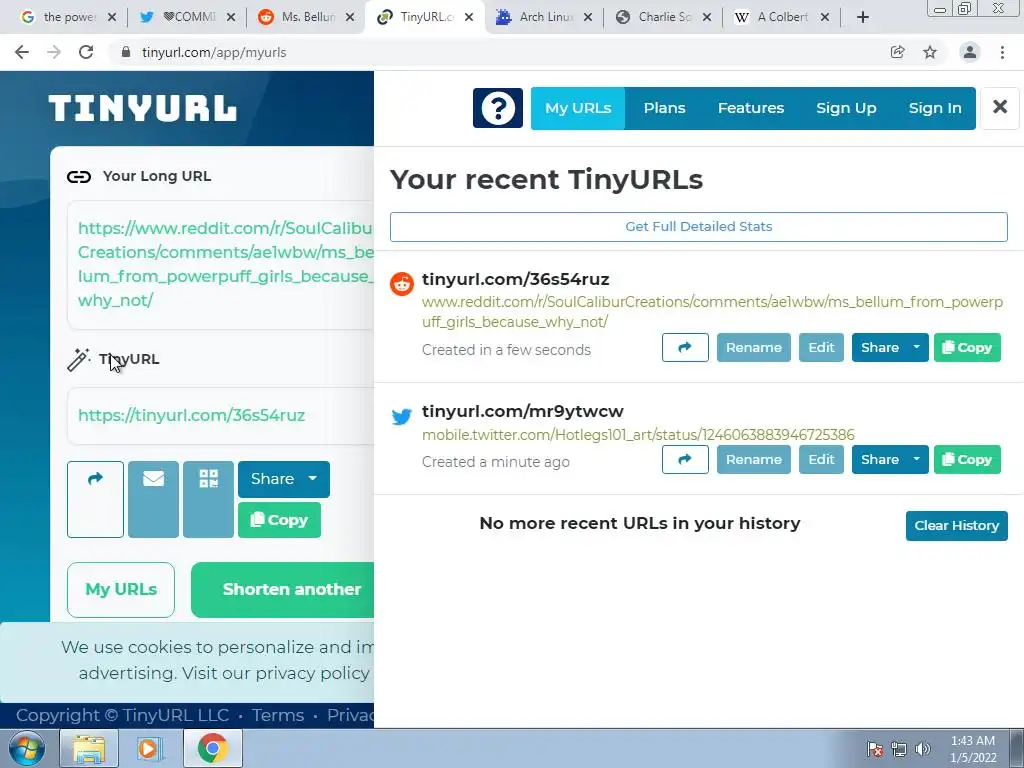
Task: Click Sign In in the navigation bar
Action: point(935,108)
